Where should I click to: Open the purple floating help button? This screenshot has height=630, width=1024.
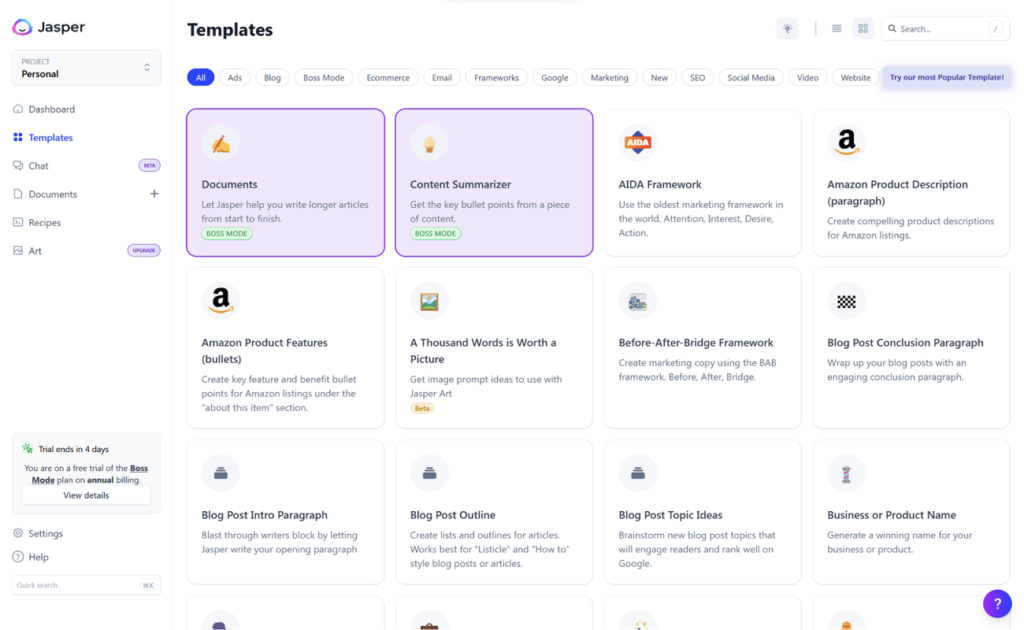coord(997,603)
